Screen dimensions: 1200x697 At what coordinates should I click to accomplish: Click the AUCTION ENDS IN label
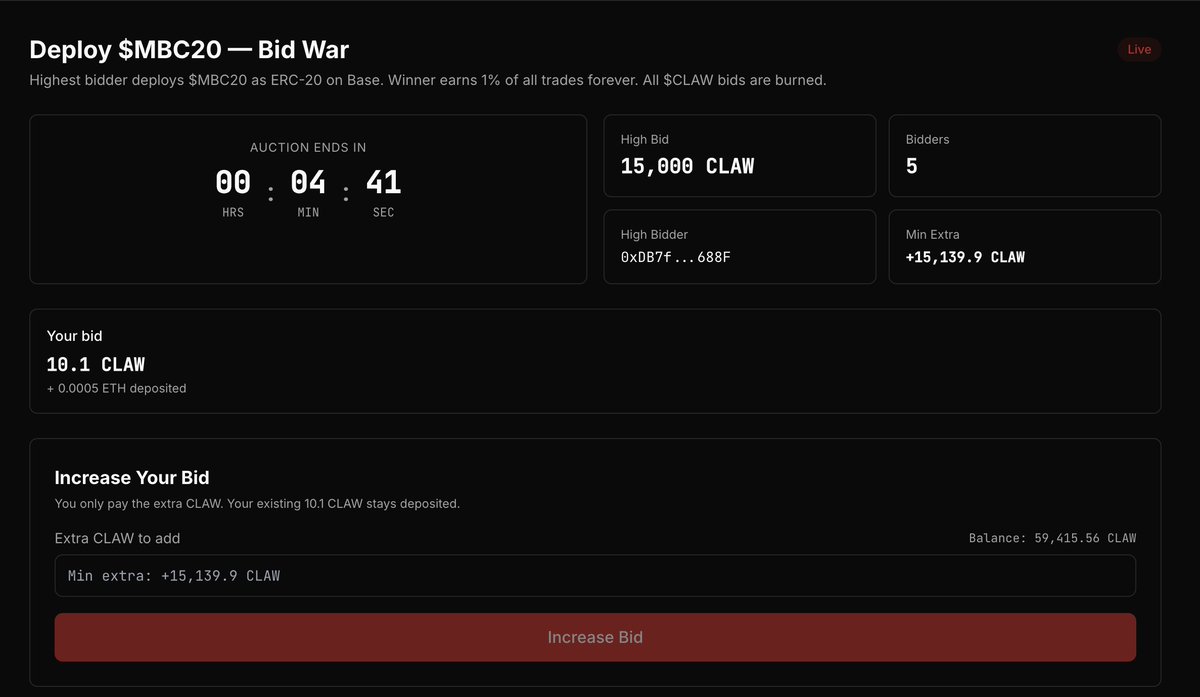(308, 147)
